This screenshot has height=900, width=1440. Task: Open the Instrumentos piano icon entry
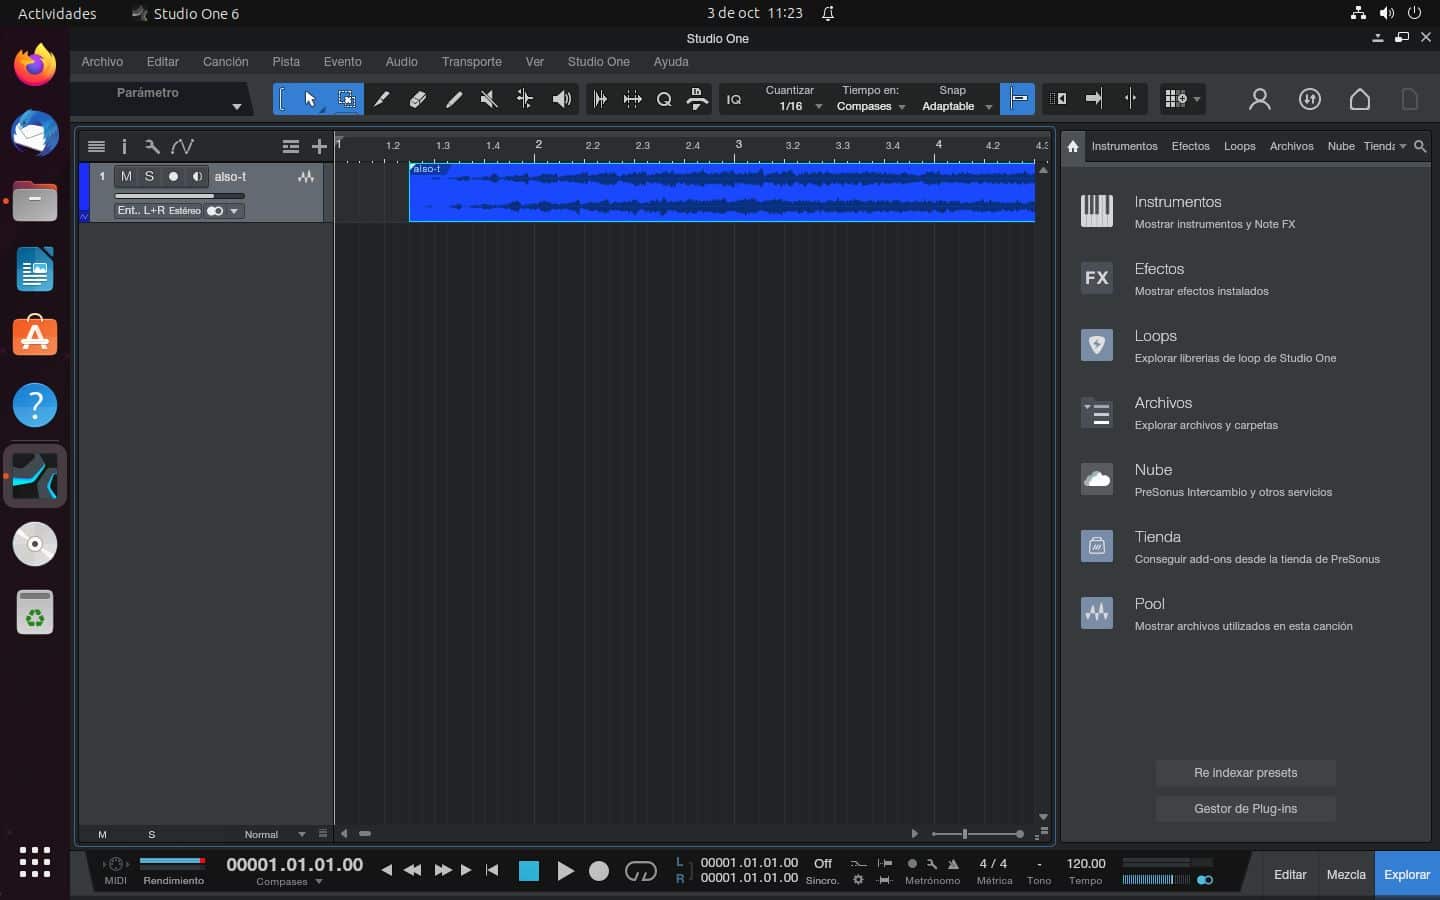coord(1097,211)
